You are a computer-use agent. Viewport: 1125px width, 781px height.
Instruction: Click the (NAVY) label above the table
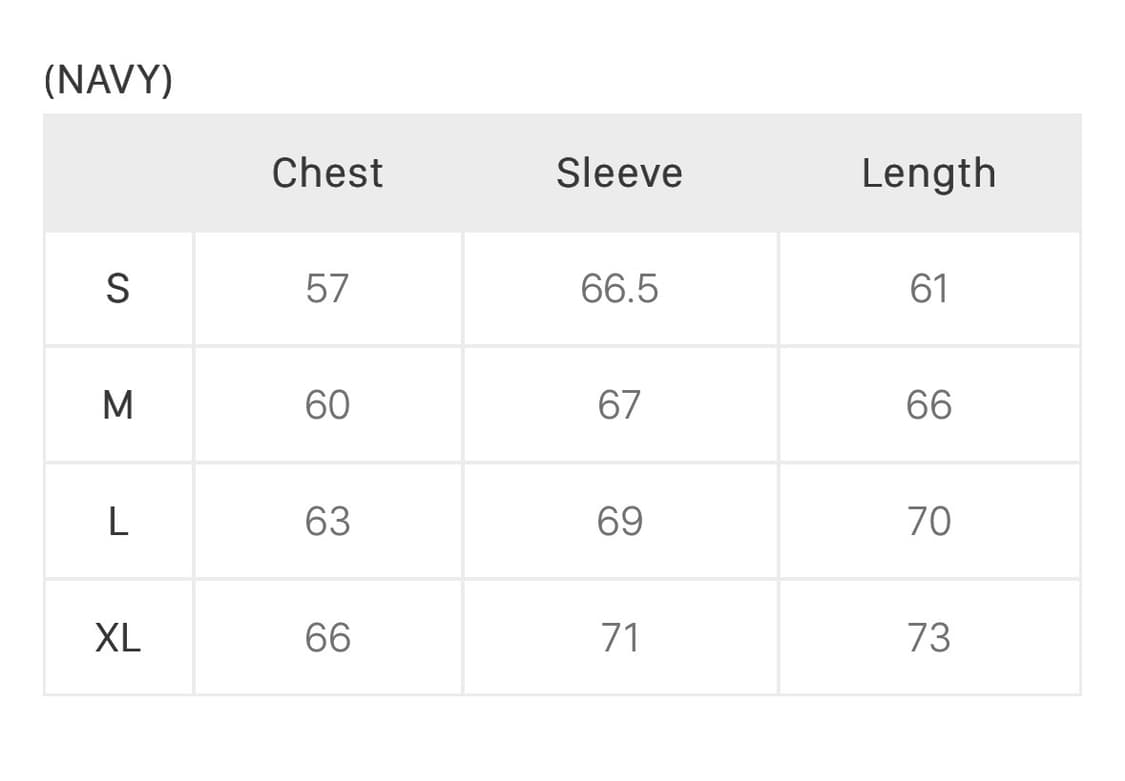(x=108, y=80)
